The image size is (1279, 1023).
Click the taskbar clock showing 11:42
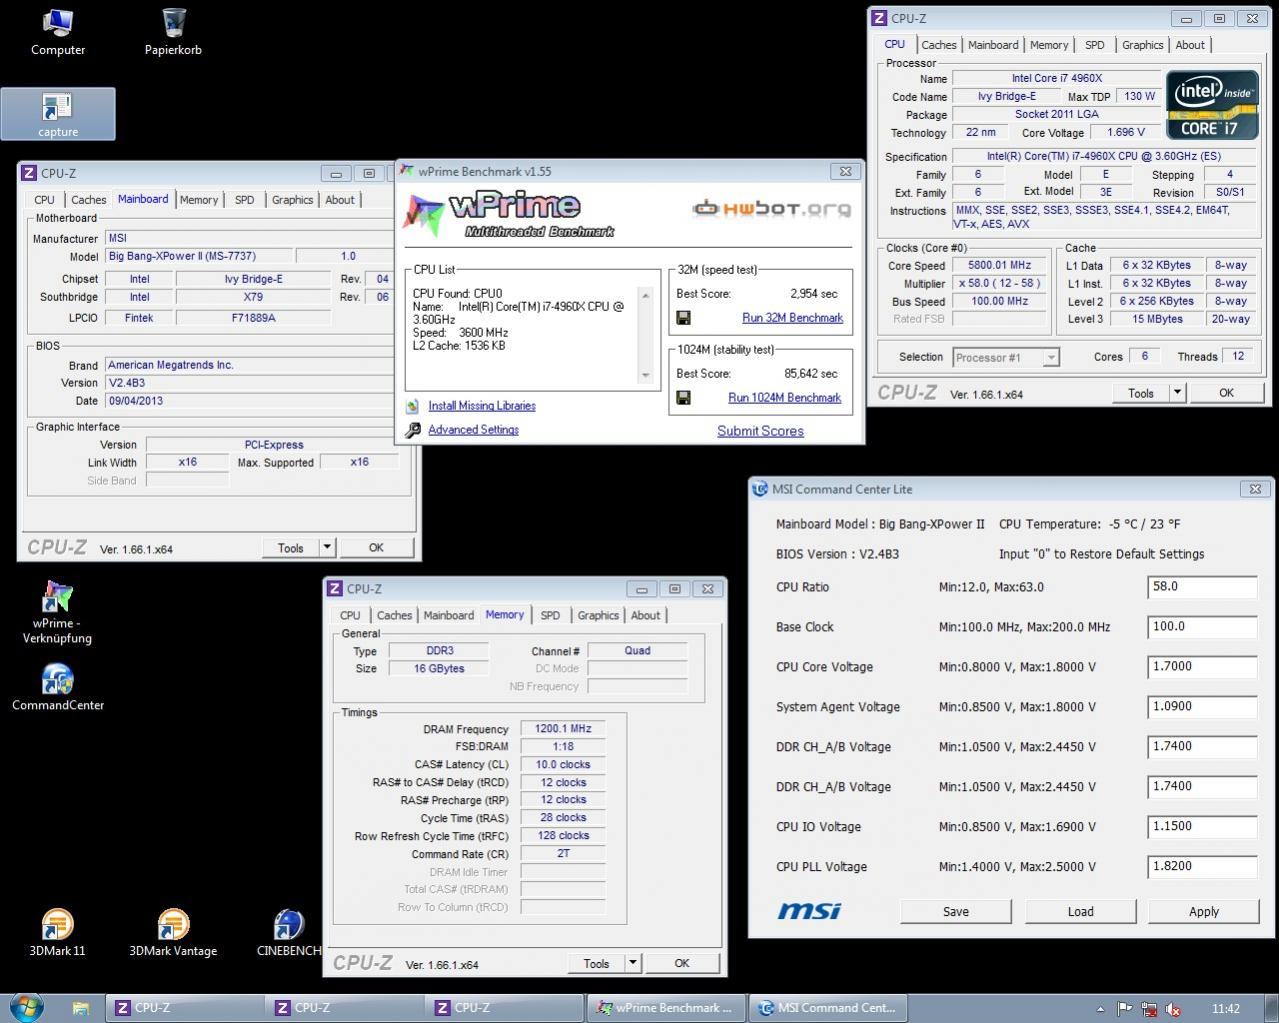(1225, 1009)
